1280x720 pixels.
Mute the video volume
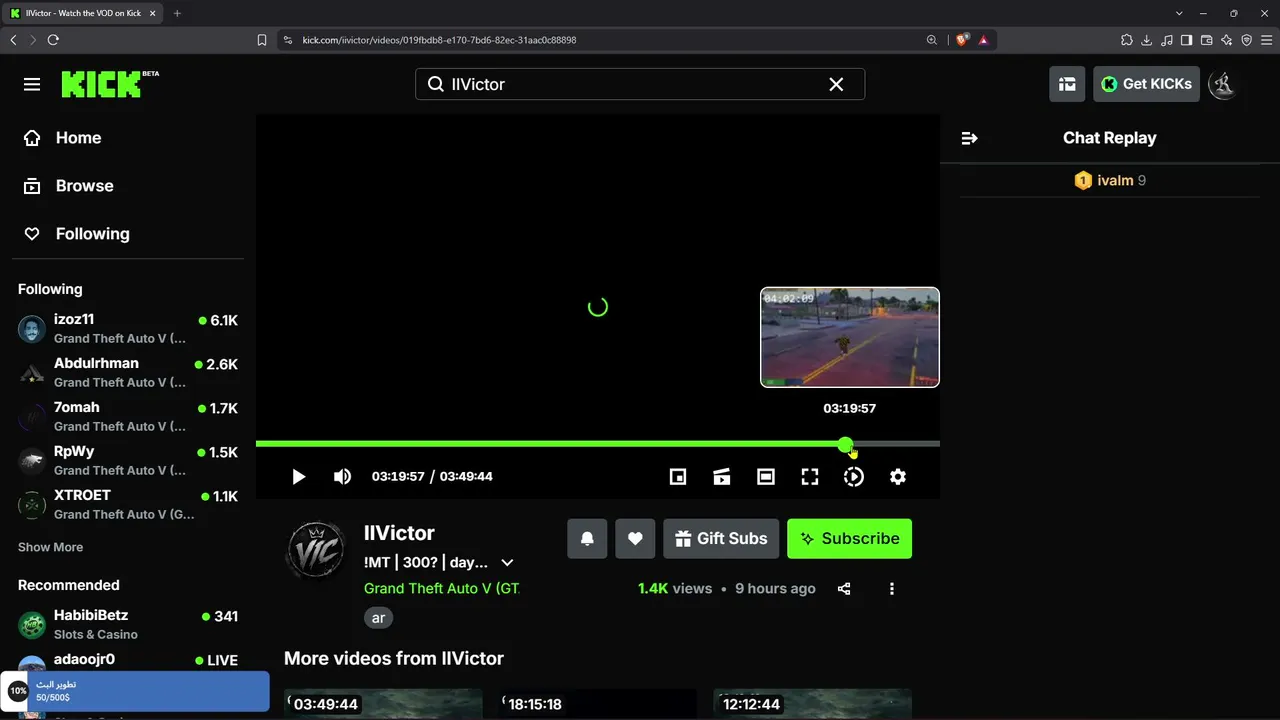[x=342, y=477]
